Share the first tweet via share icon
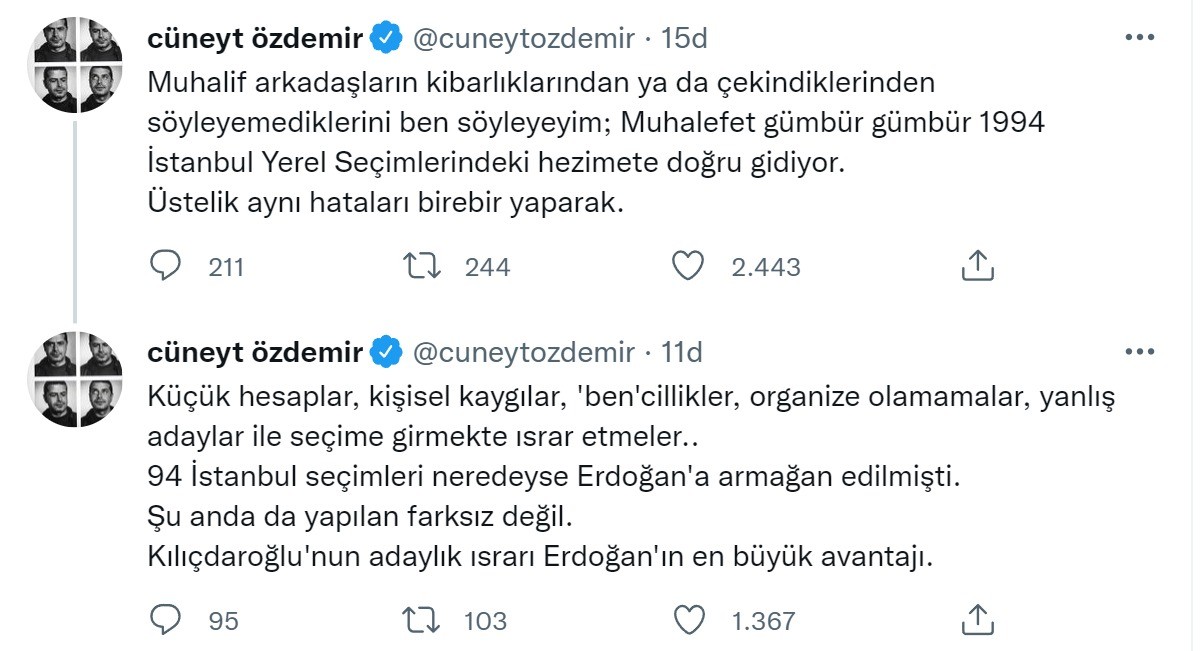This screenshot has height=651, width=1200. pyautogui.click(x=976, y=266)
